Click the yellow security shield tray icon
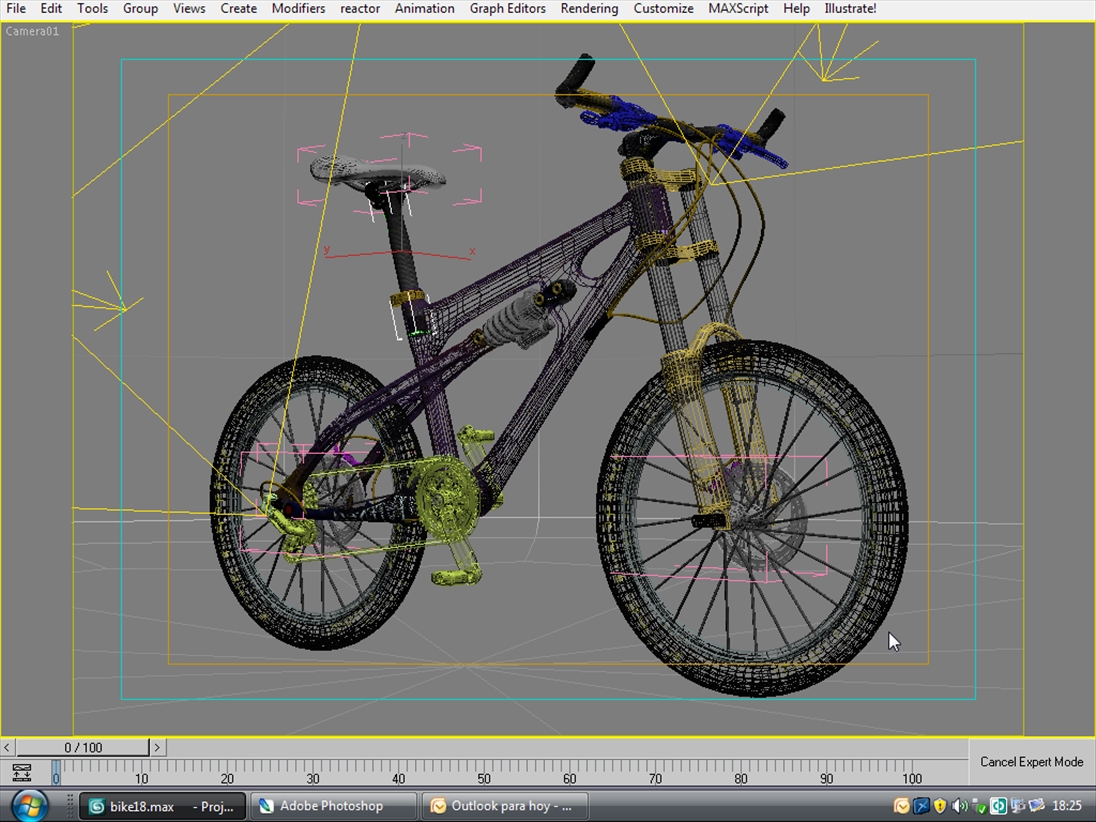The width and height of the screenshot is (1096, 822). coord(940,806)
